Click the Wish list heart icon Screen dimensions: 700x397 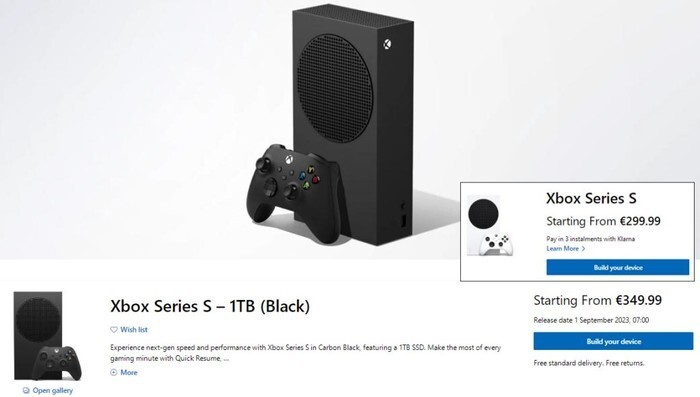pyautogui.click(x=114, y=330)
